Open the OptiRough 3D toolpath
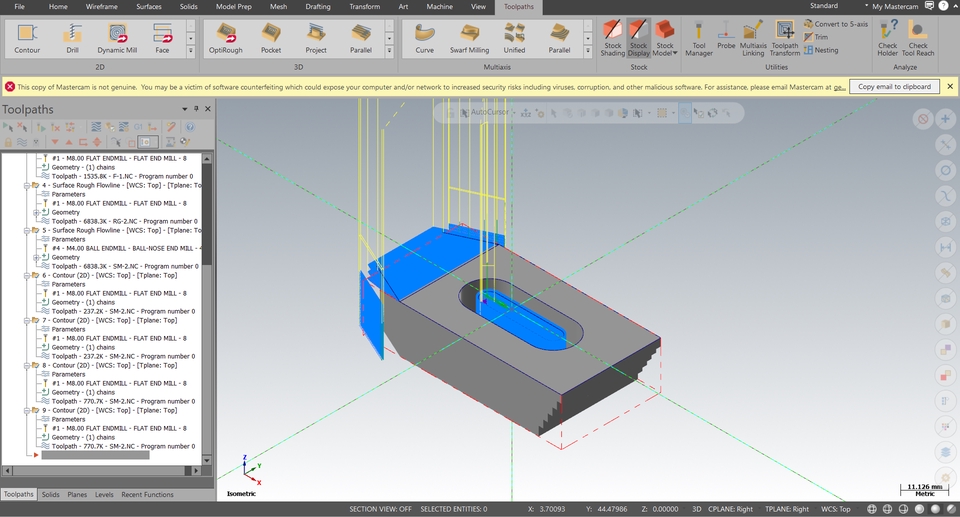The image size is (960, 517). pyautogui.click(x=225, y=38)
